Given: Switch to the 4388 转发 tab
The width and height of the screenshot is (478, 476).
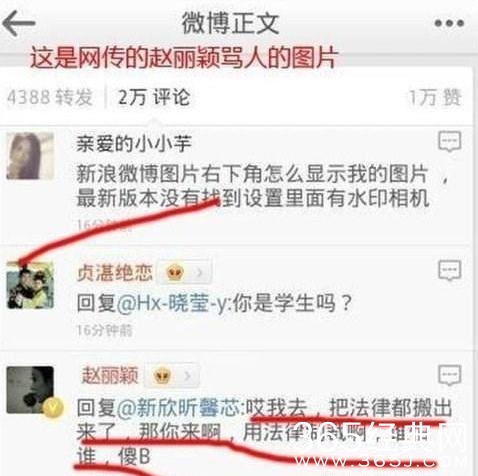Looking at the screenshot, I should click(x=50, y=97).
